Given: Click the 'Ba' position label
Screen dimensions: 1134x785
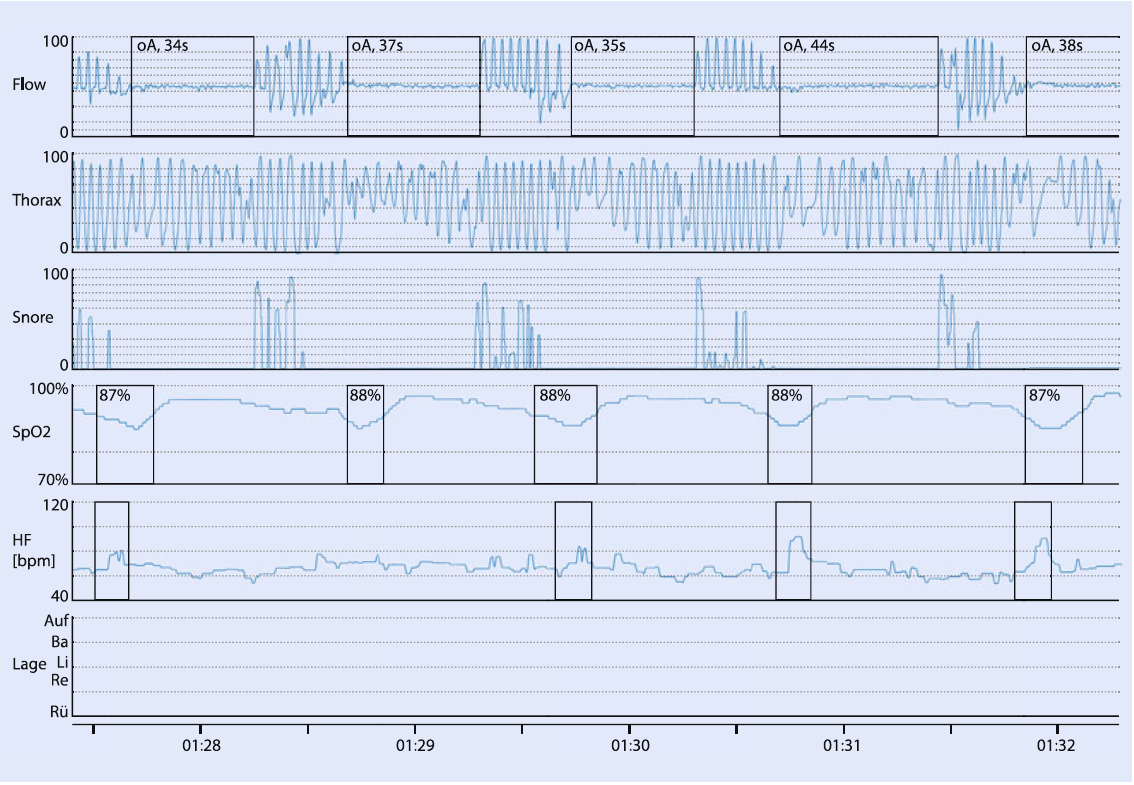Looking at the screenshot, I should (60, 642).
